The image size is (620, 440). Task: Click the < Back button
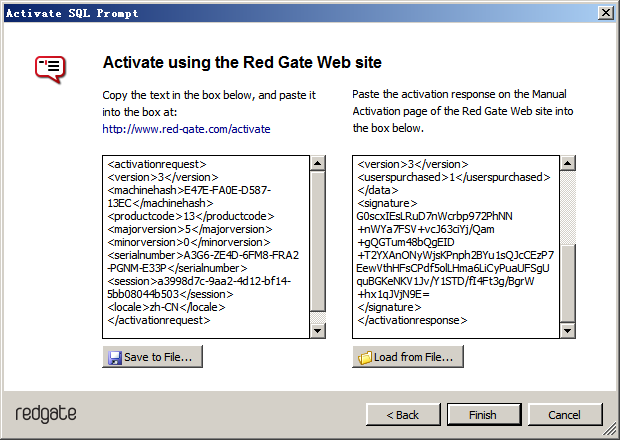403,415
